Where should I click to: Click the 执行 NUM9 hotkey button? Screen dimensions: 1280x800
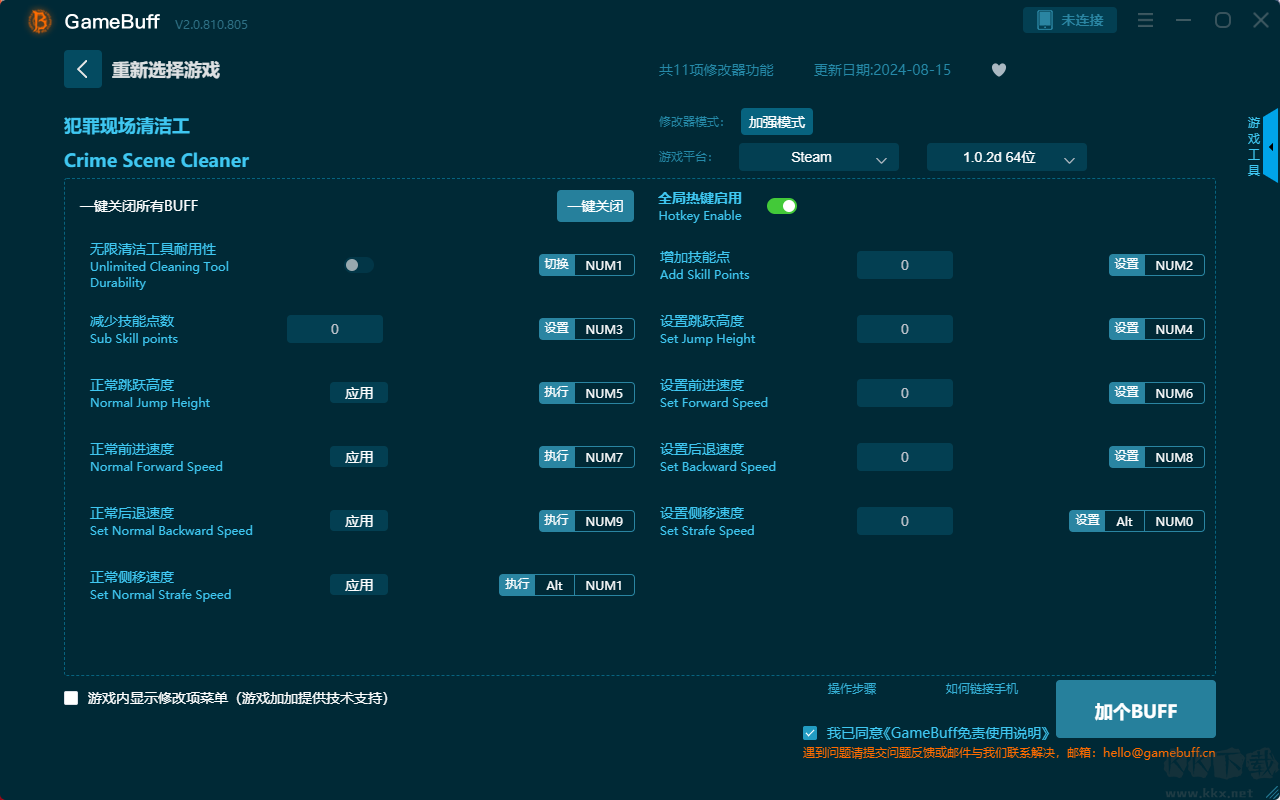(587, 521)
